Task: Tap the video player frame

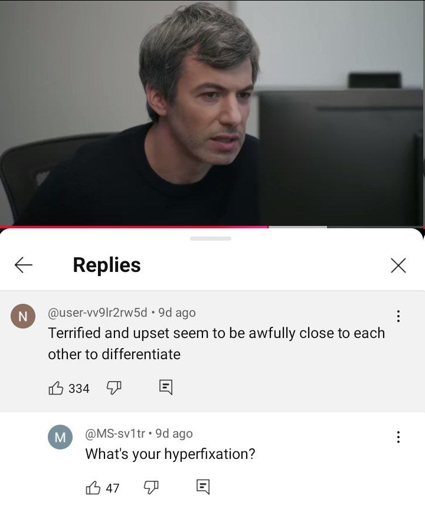Action: [212, 113]
